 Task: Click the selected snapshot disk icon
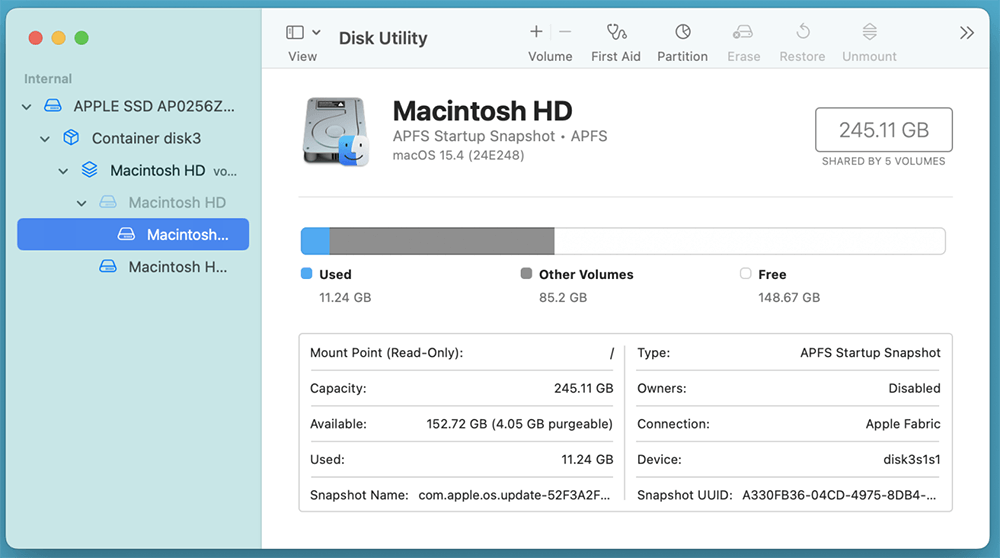click(126, 234)
